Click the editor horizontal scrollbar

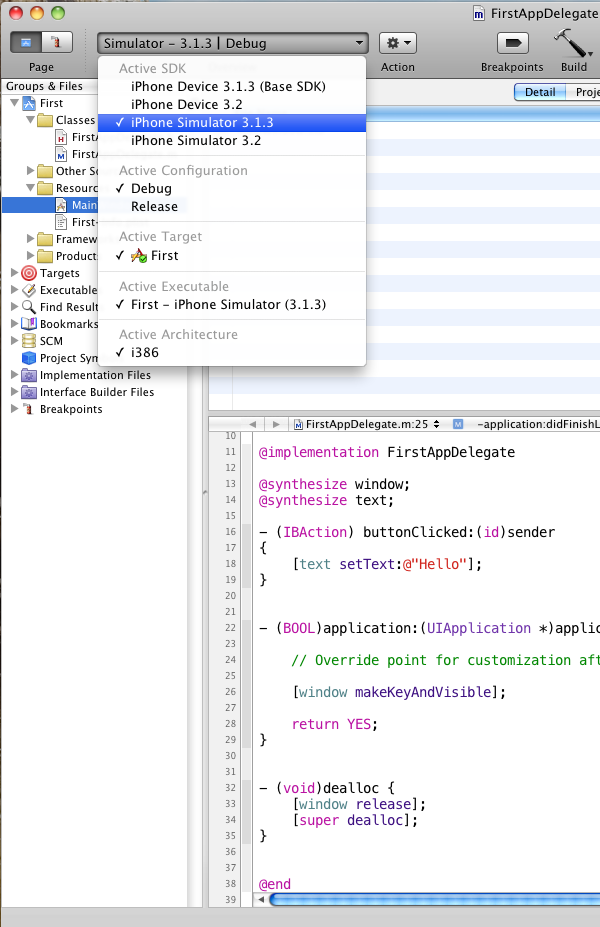tap(434, 900)
